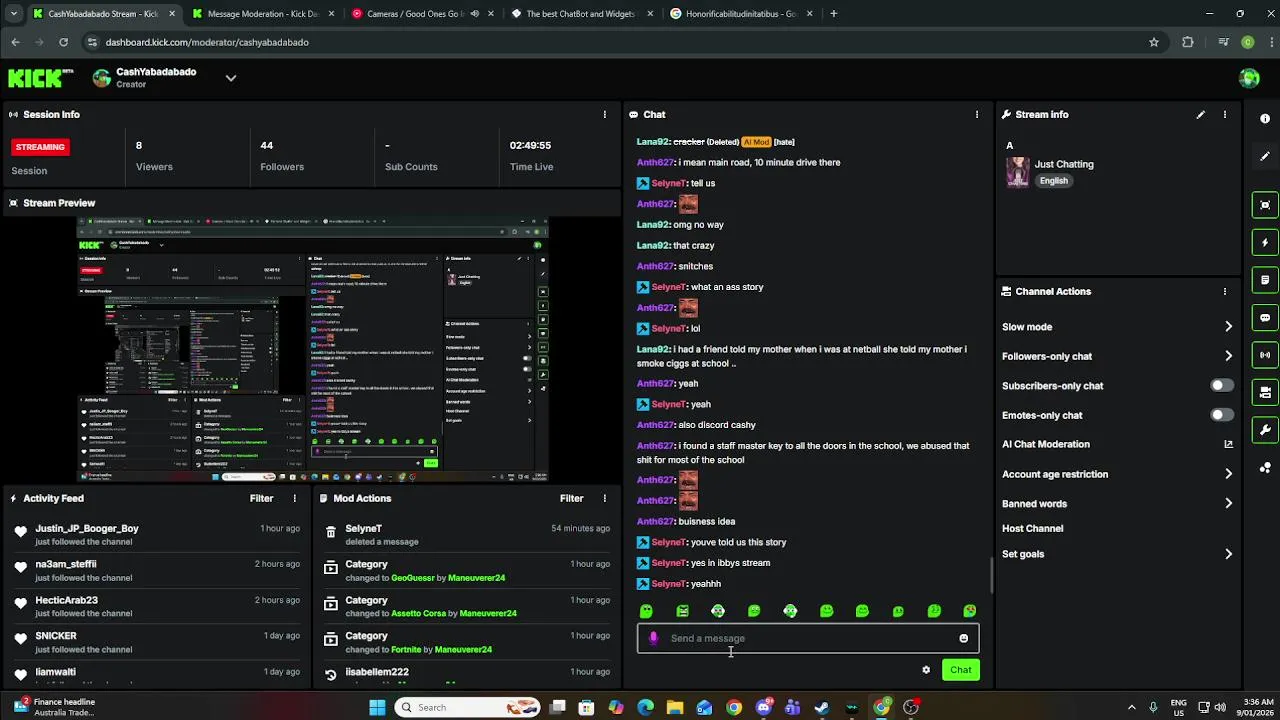Click the Just Chatting category thumbnail
The image size is (1280, 720).
1017,173
